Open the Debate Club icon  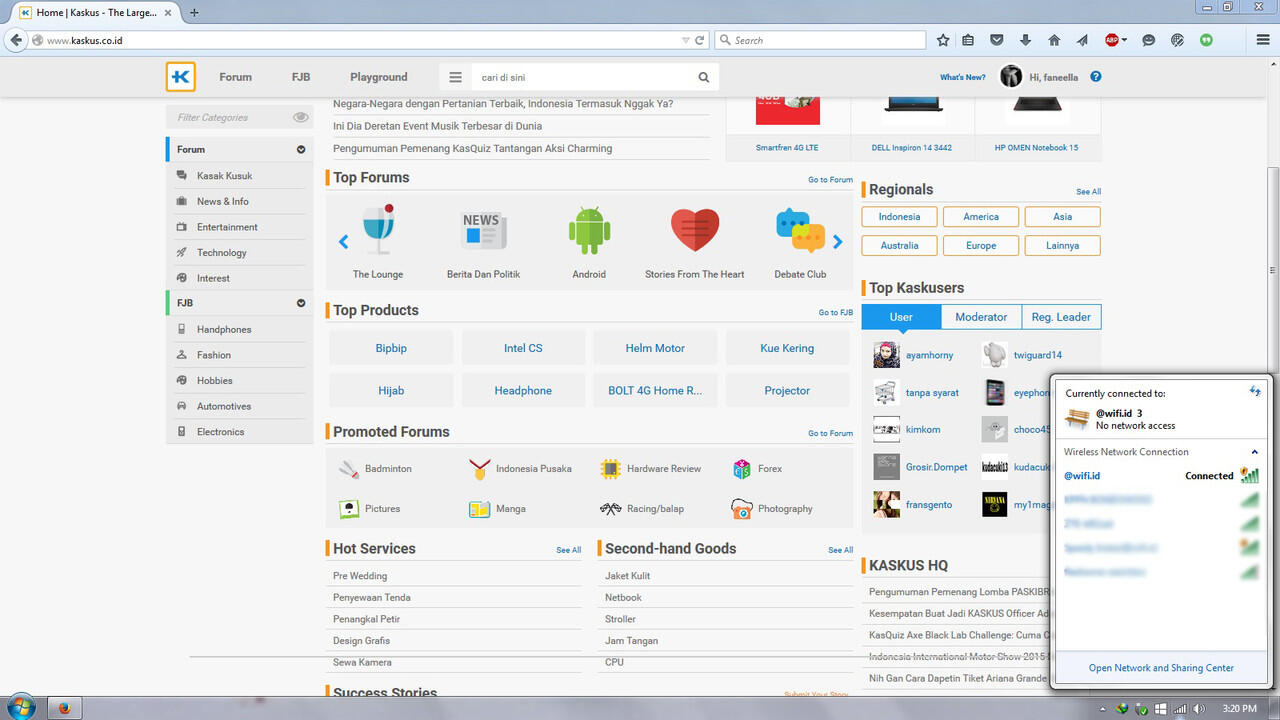[x=800, y=230]
